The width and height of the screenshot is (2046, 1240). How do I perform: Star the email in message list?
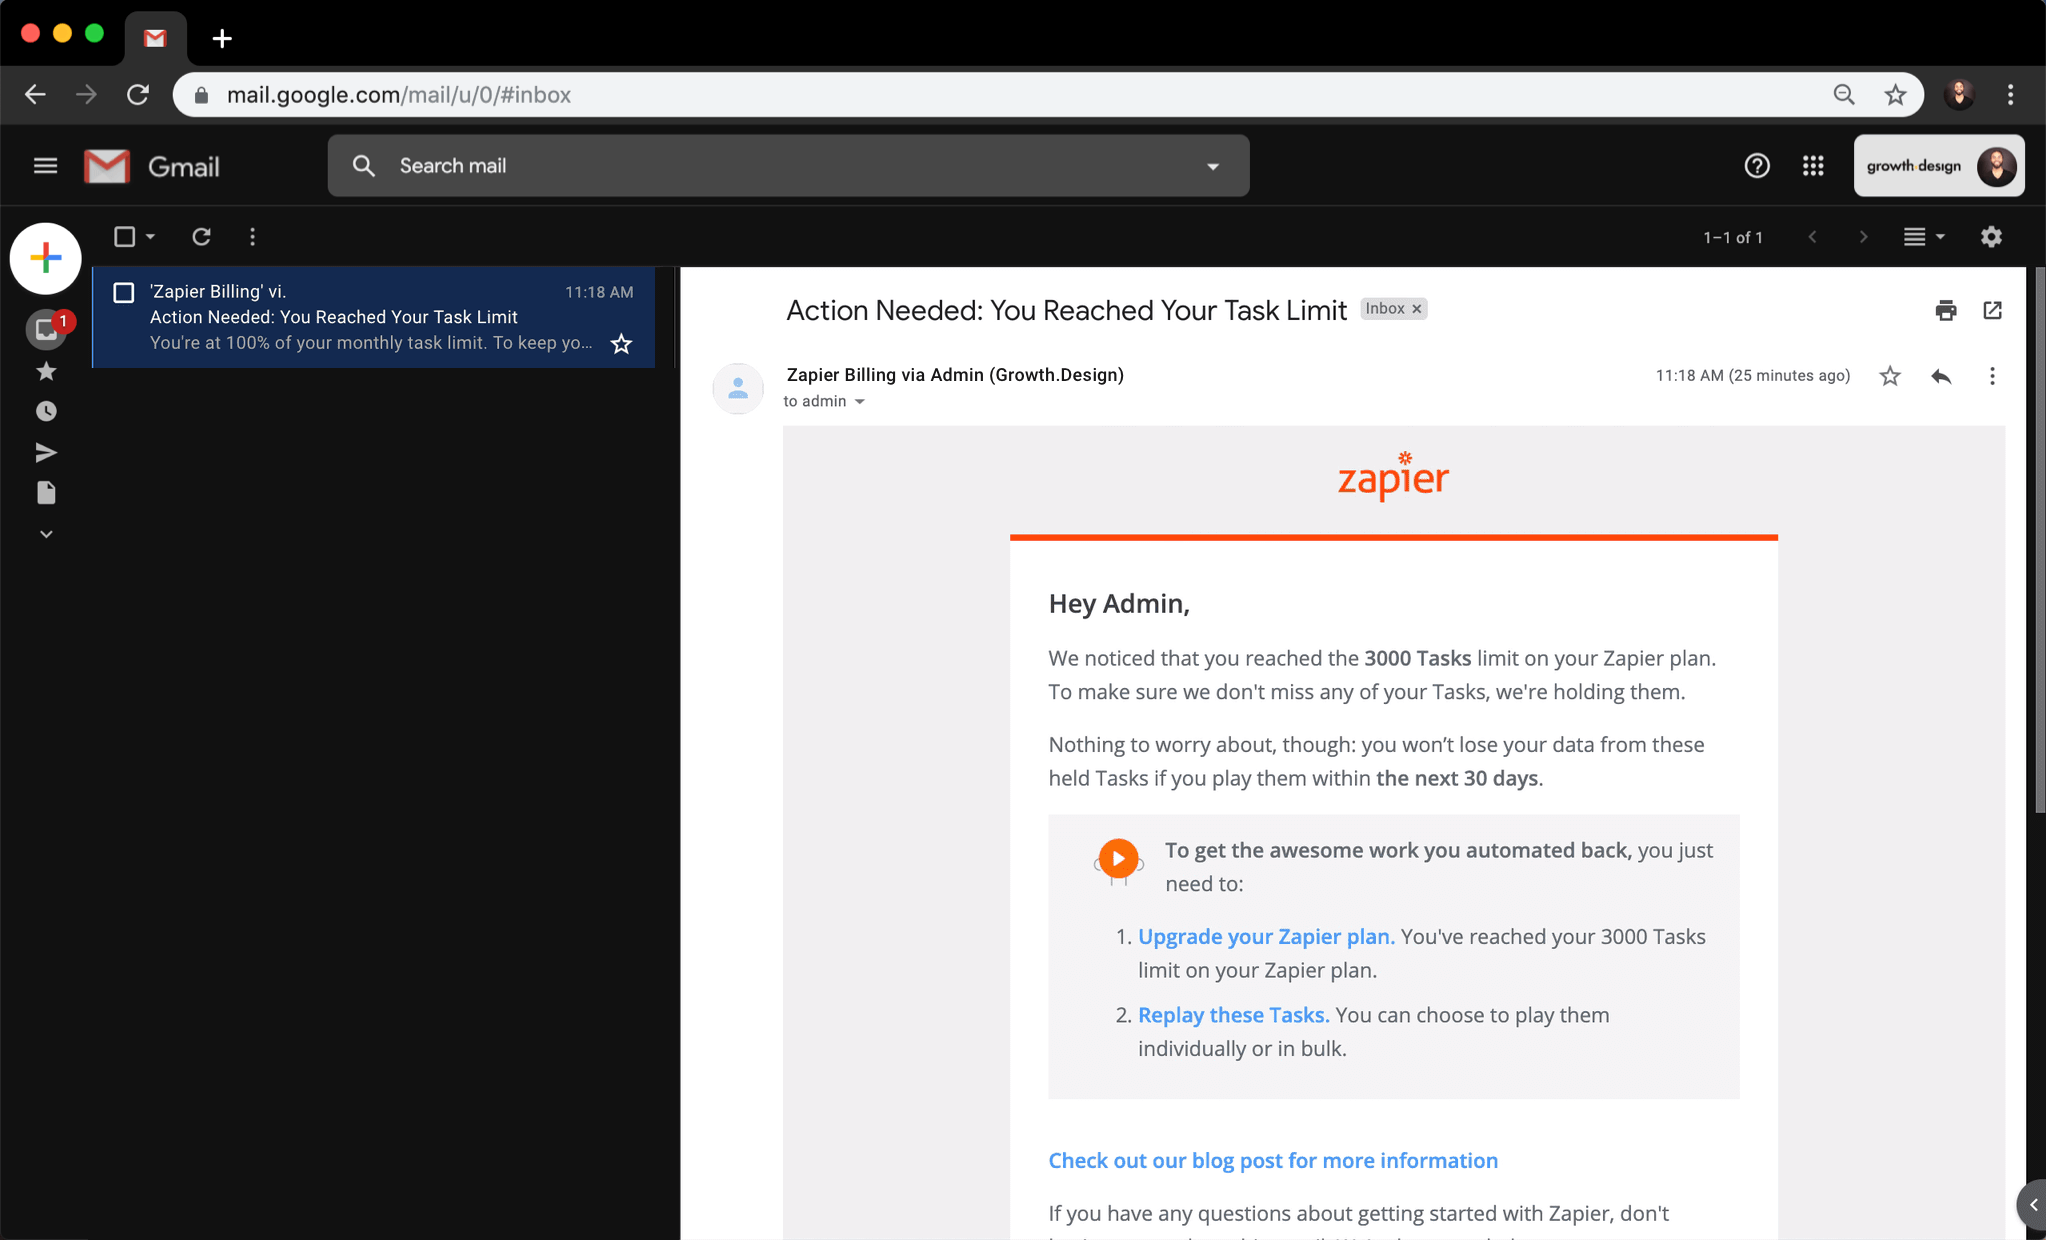pyautogui.click(x=621, y=344)
